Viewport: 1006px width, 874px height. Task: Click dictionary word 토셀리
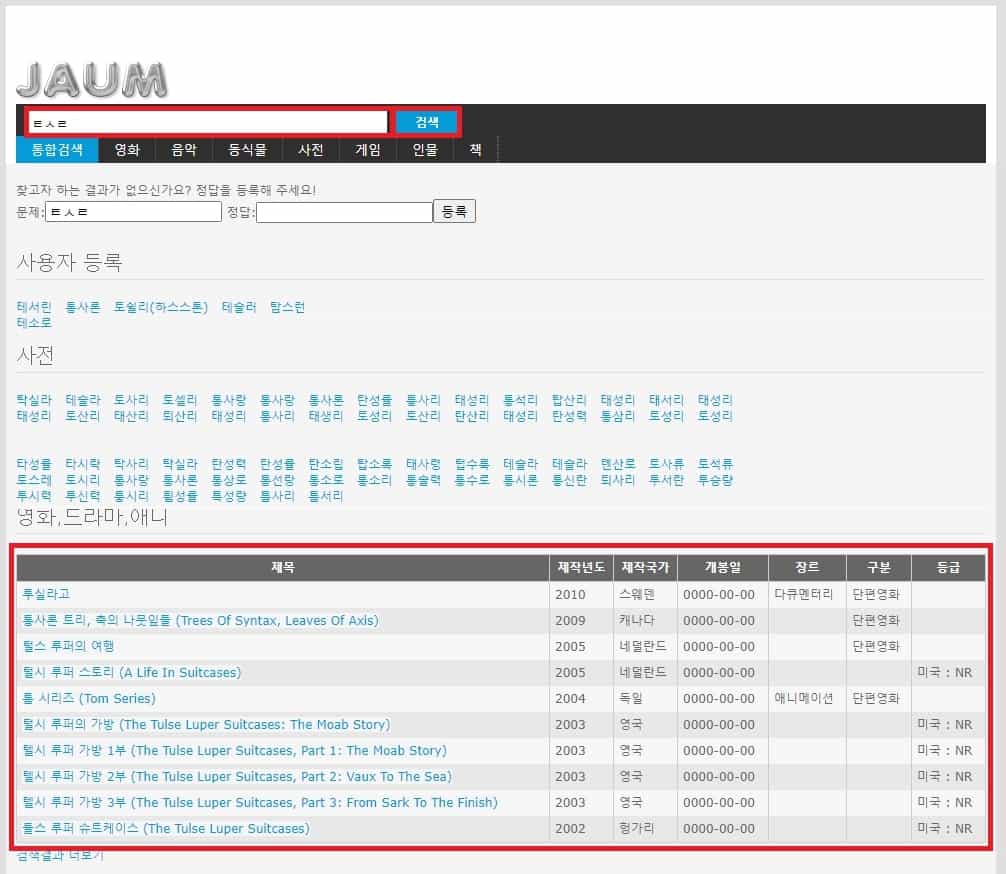(180, 400)
